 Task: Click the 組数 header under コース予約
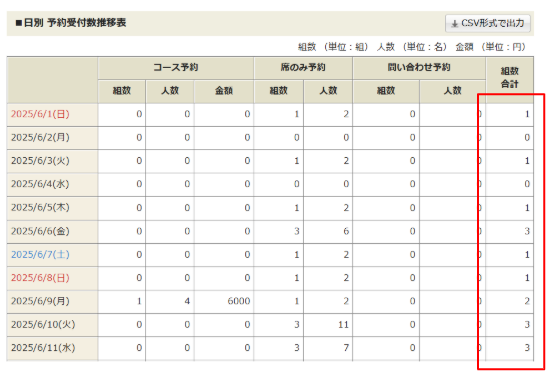coord(122,91)
